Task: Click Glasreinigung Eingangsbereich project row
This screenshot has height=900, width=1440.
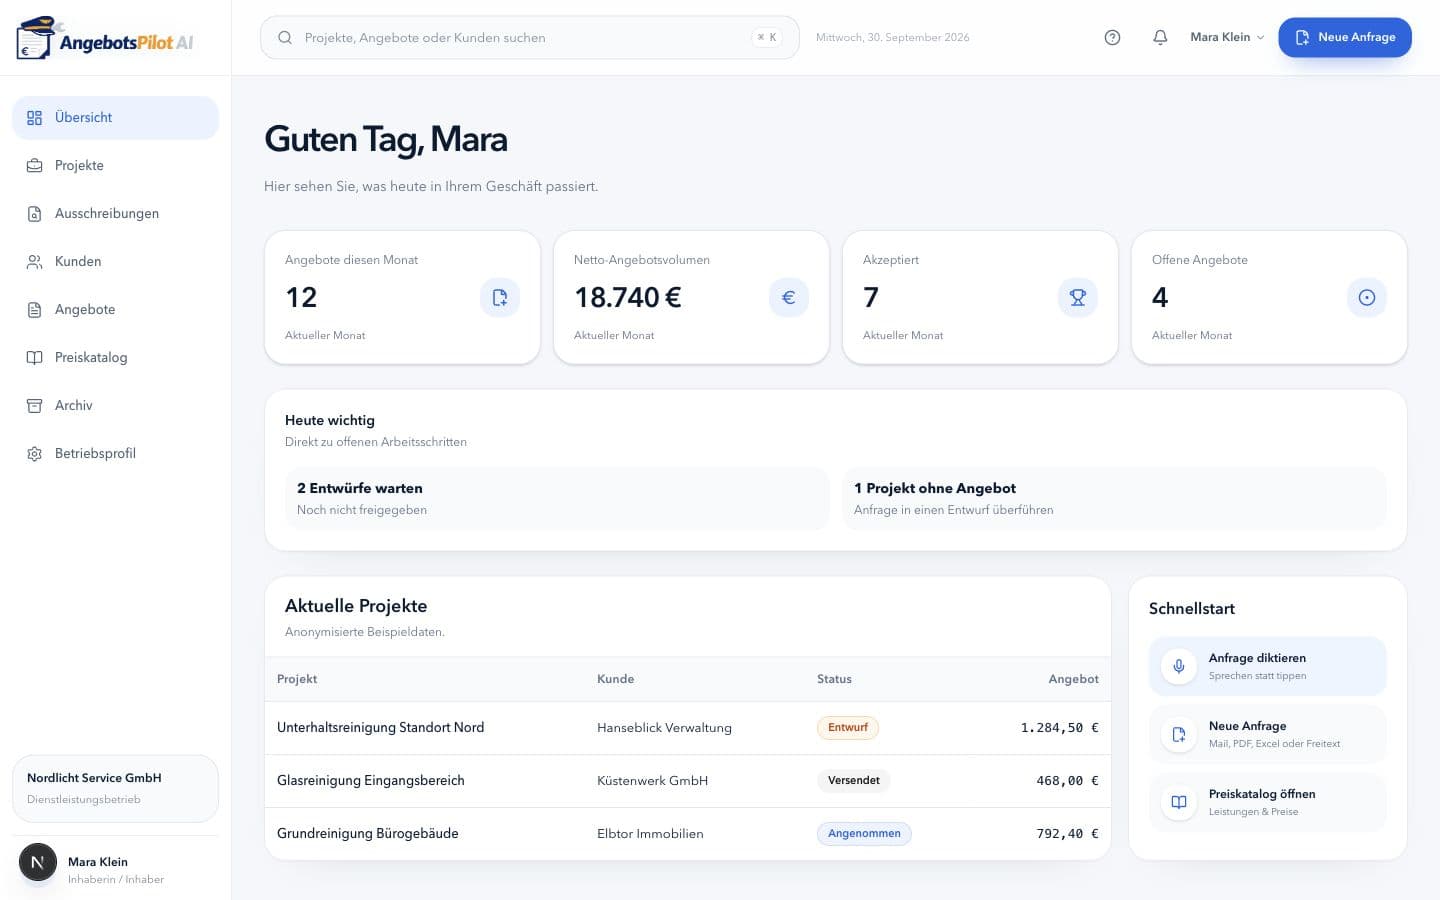Action: click(687, 780)
